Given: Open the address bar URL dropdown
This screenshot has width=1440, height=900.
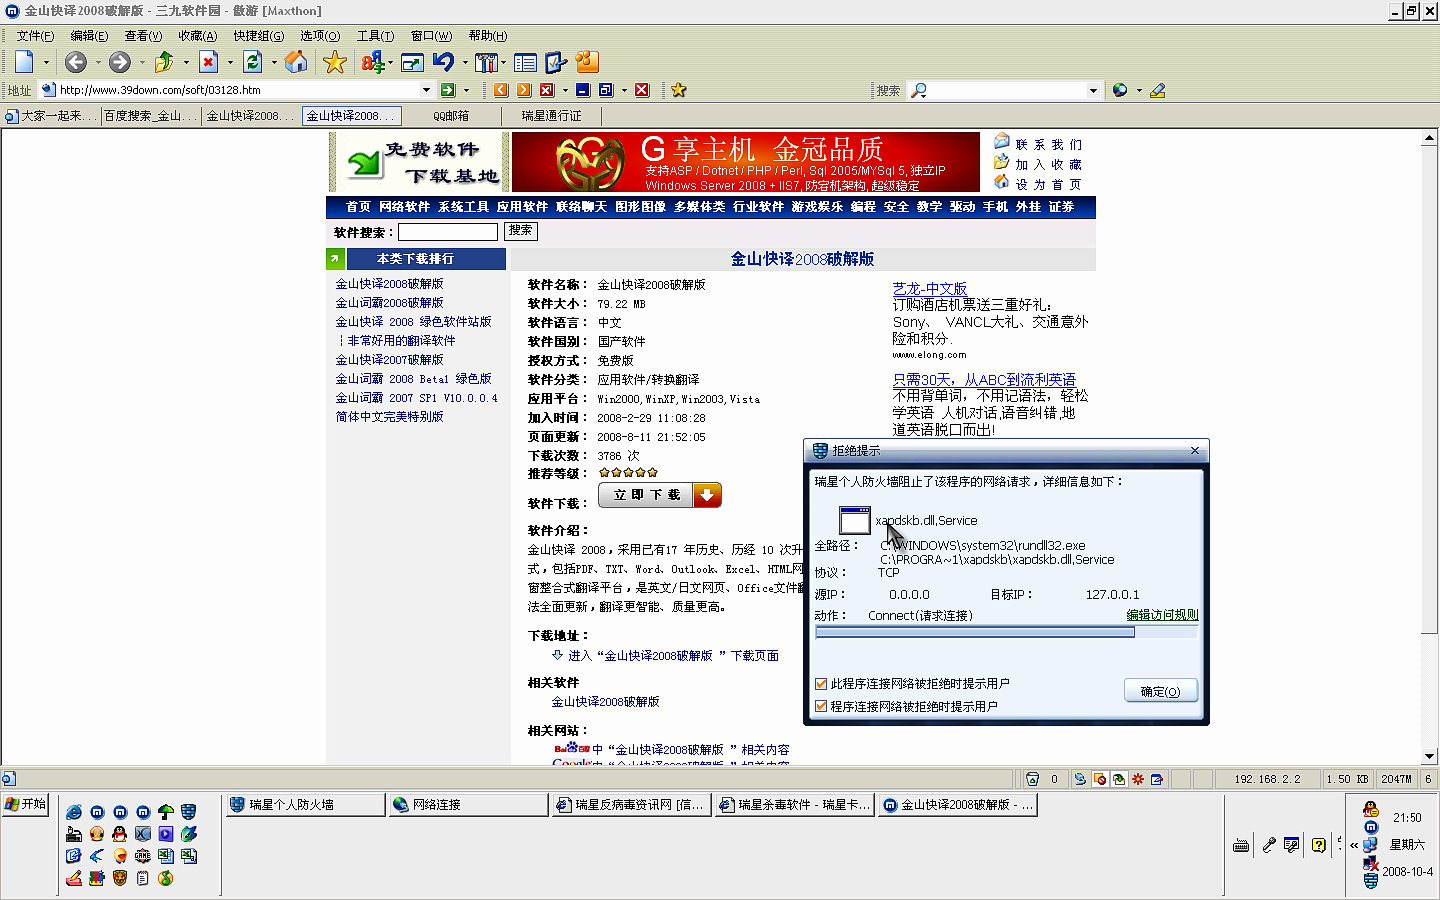Looking at the screenshot, I should [x=427, y=90].
